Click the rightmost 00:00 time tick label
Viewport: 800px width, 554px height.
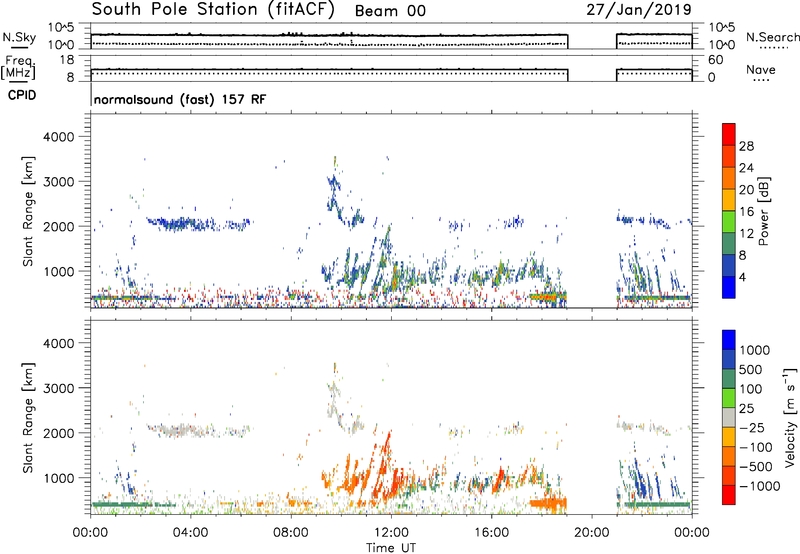[692, 533]
